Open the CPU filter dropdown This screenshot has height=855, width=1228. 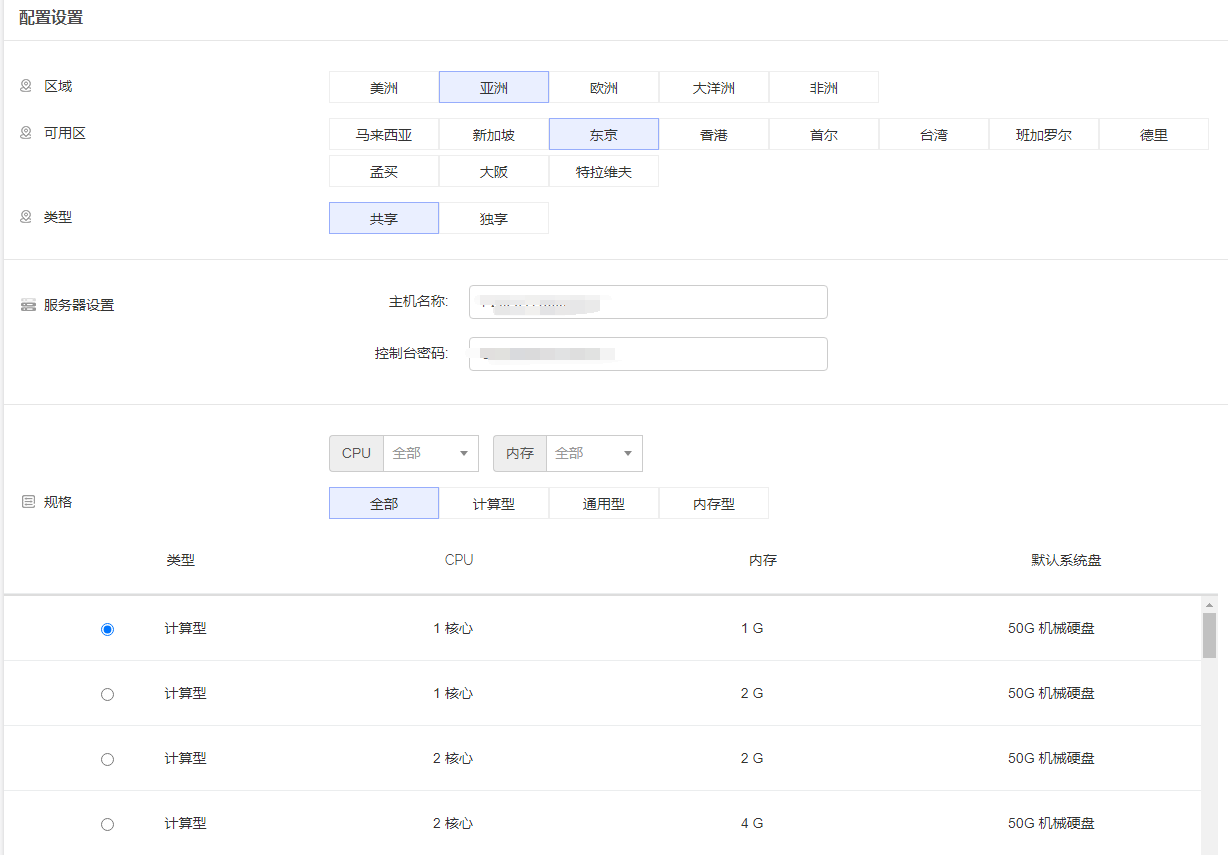[430, 453]
